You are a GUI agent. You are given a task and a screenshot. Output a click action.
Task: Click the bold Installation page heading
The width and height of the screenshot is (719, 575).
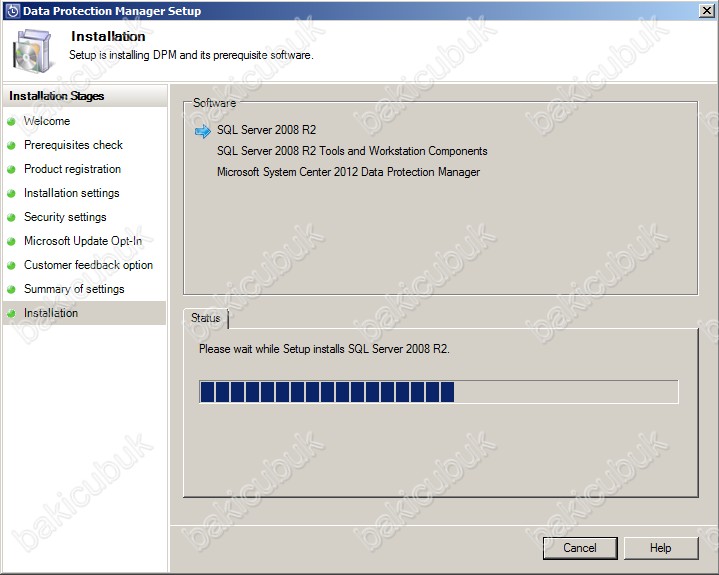coord(108,36)
